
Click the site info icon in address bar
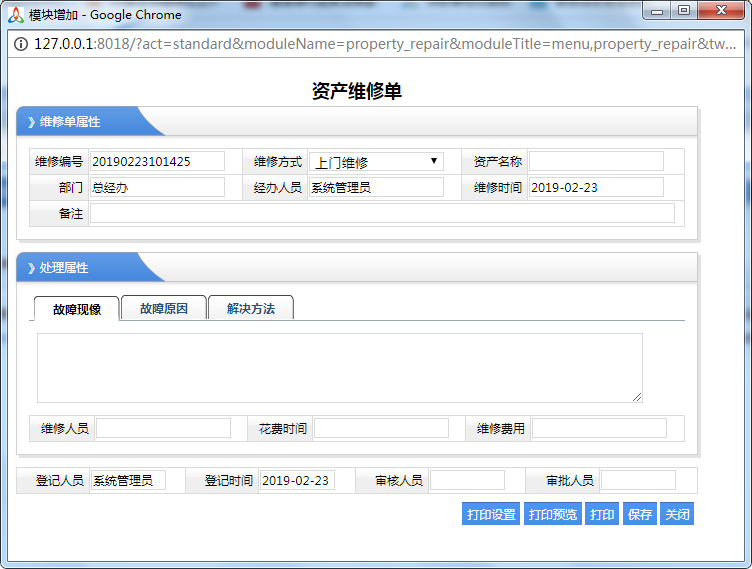click(x=21, y=44)
